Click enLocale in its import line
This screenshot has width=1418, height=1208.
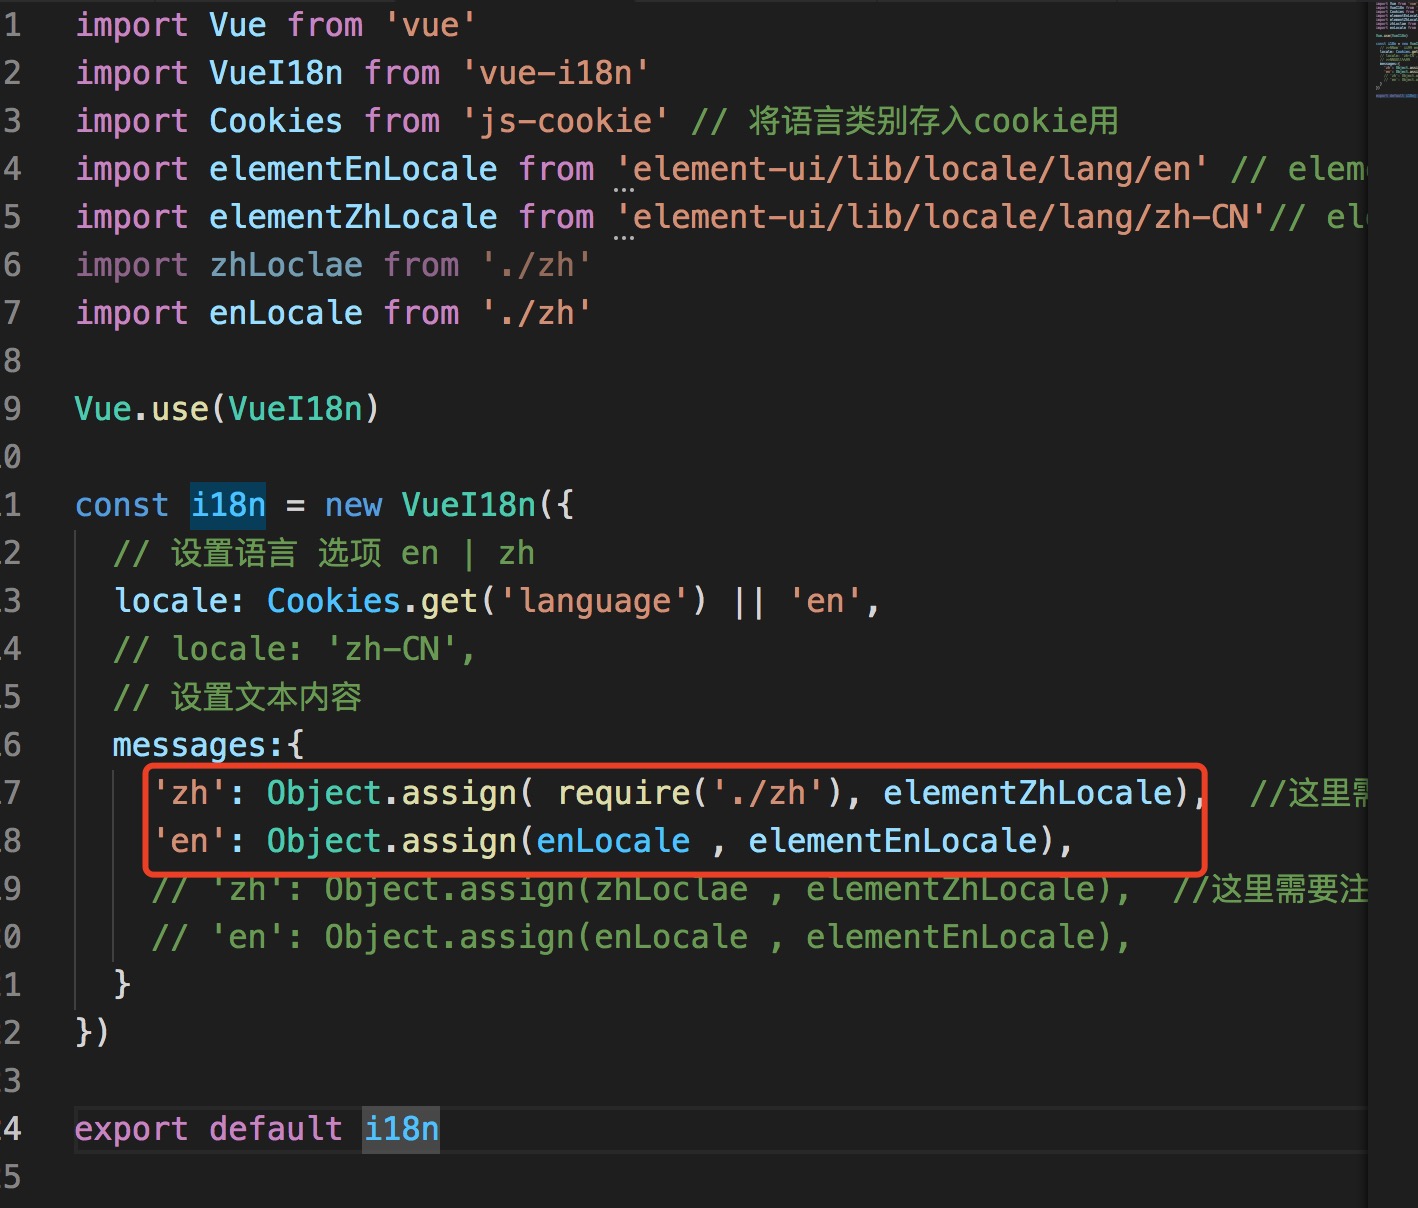[x=286, y=313]
